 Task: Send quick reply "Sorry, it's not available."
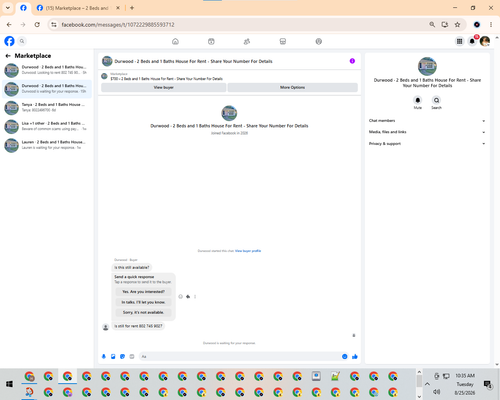(143, 312)
